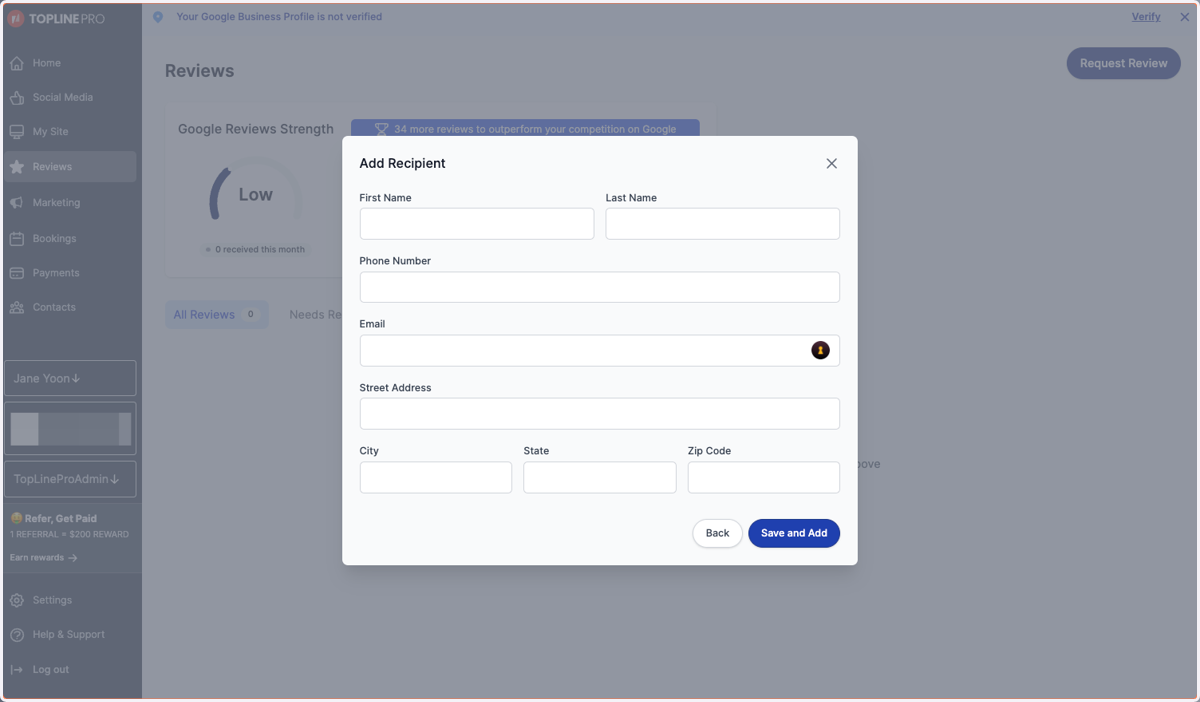Click 'Refer, Get Paid' text
The image size is (1200, 702).
point(61,519)
